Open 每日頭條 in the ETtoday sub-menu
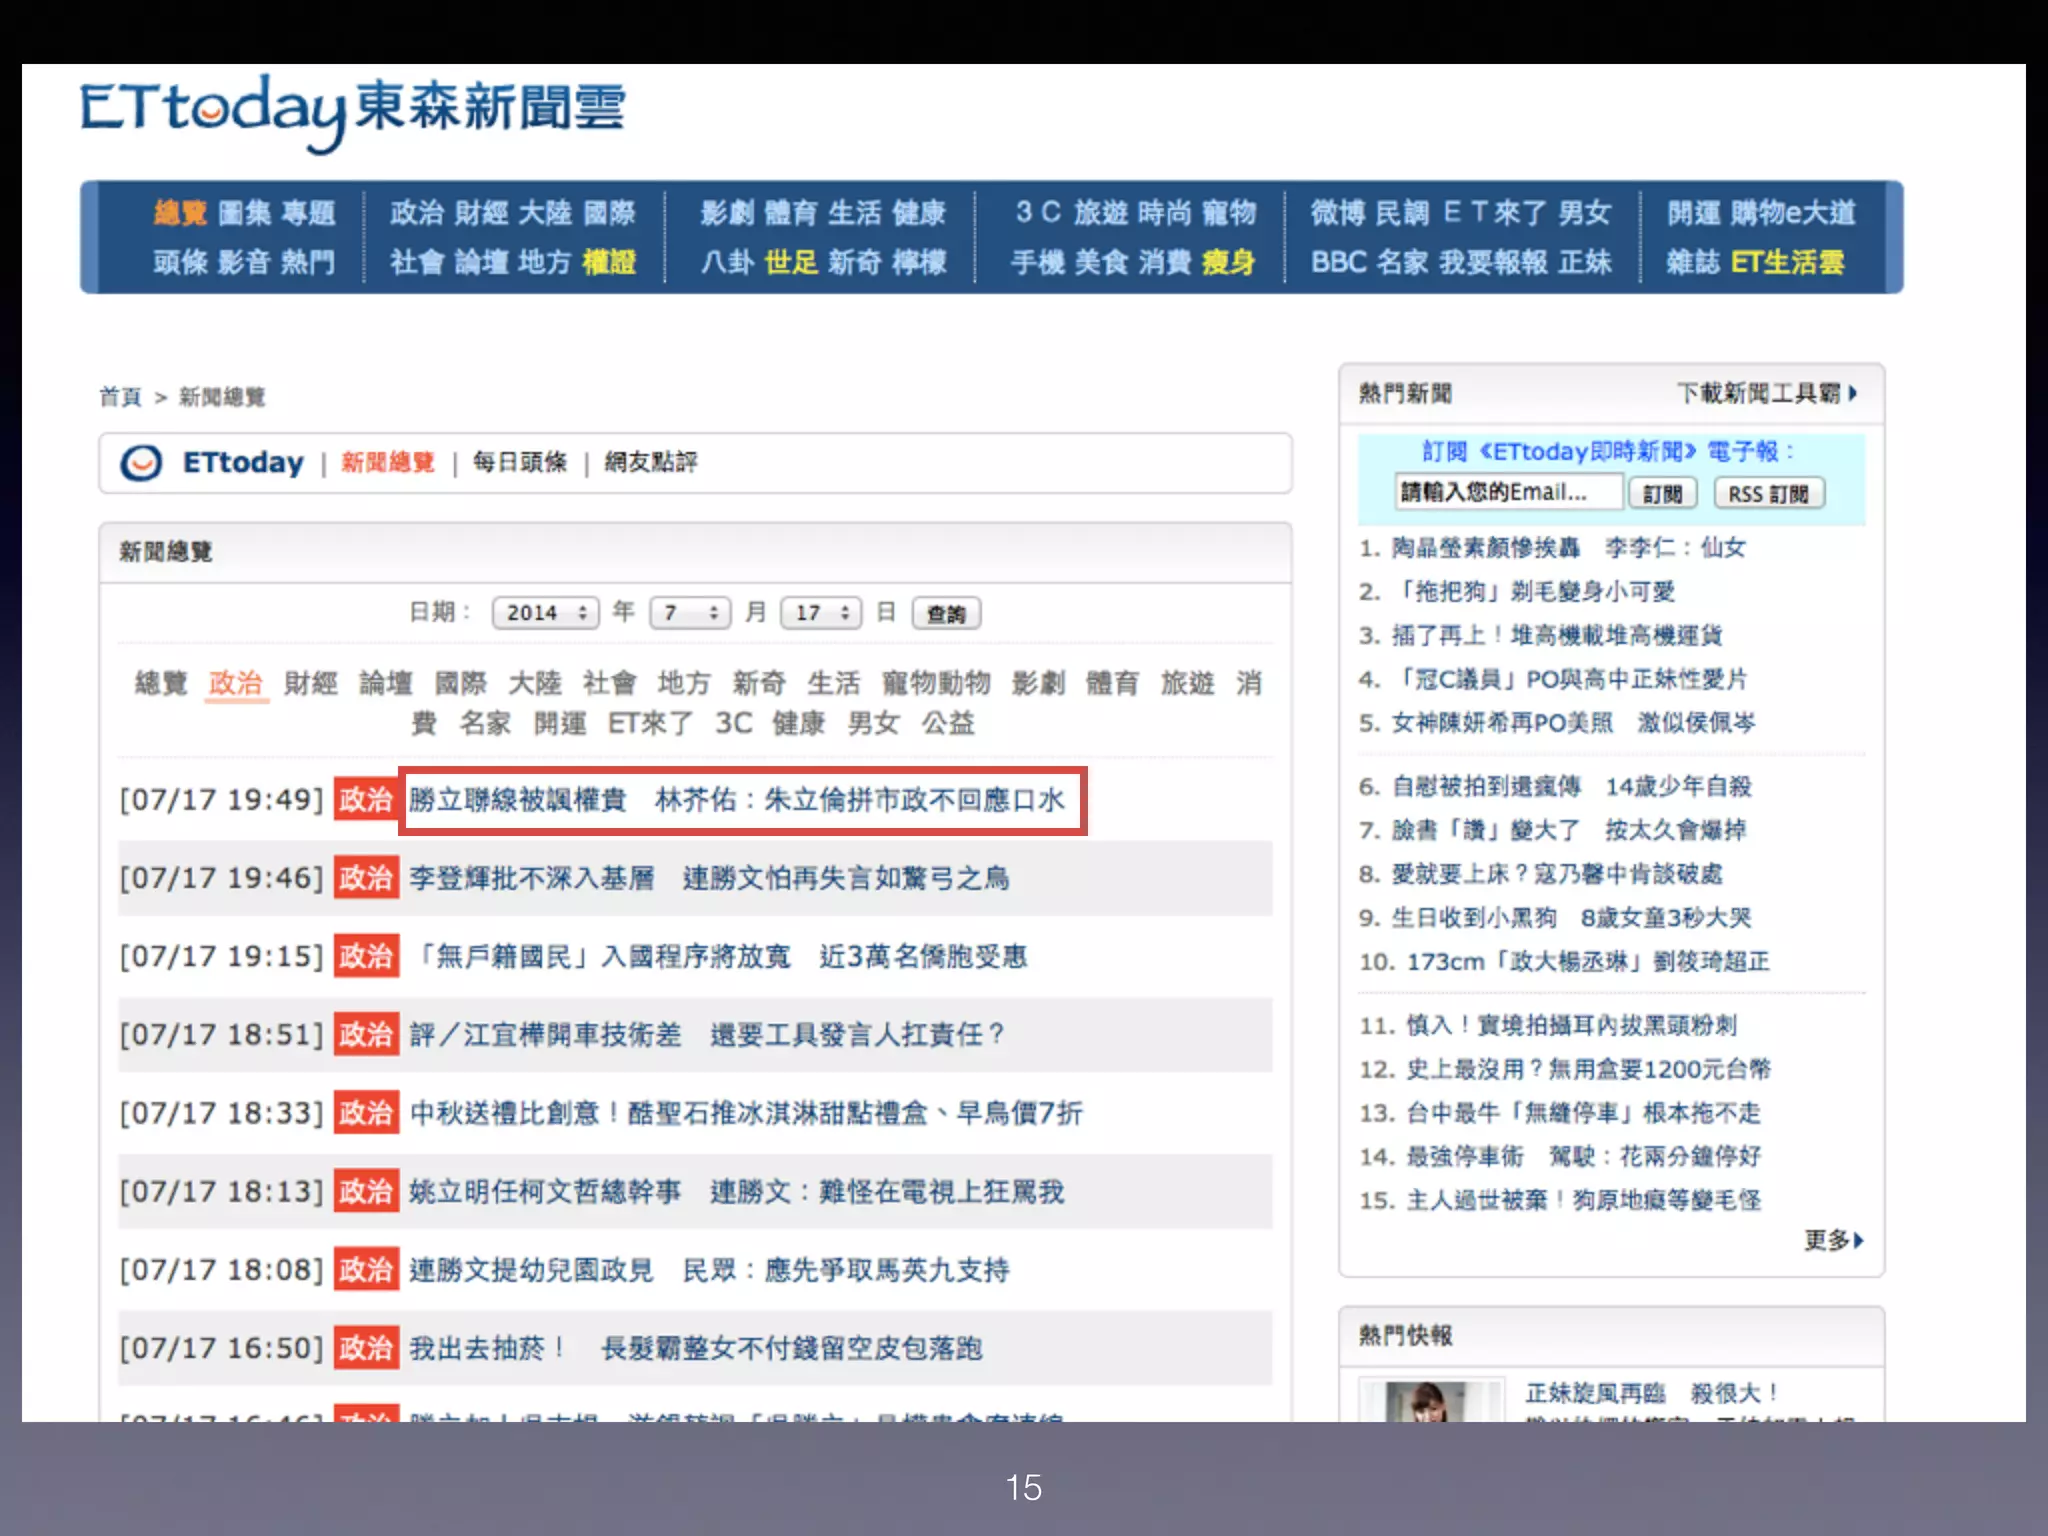The height and width of the screenshot is (1536, 2048). (x=519, y=462)
